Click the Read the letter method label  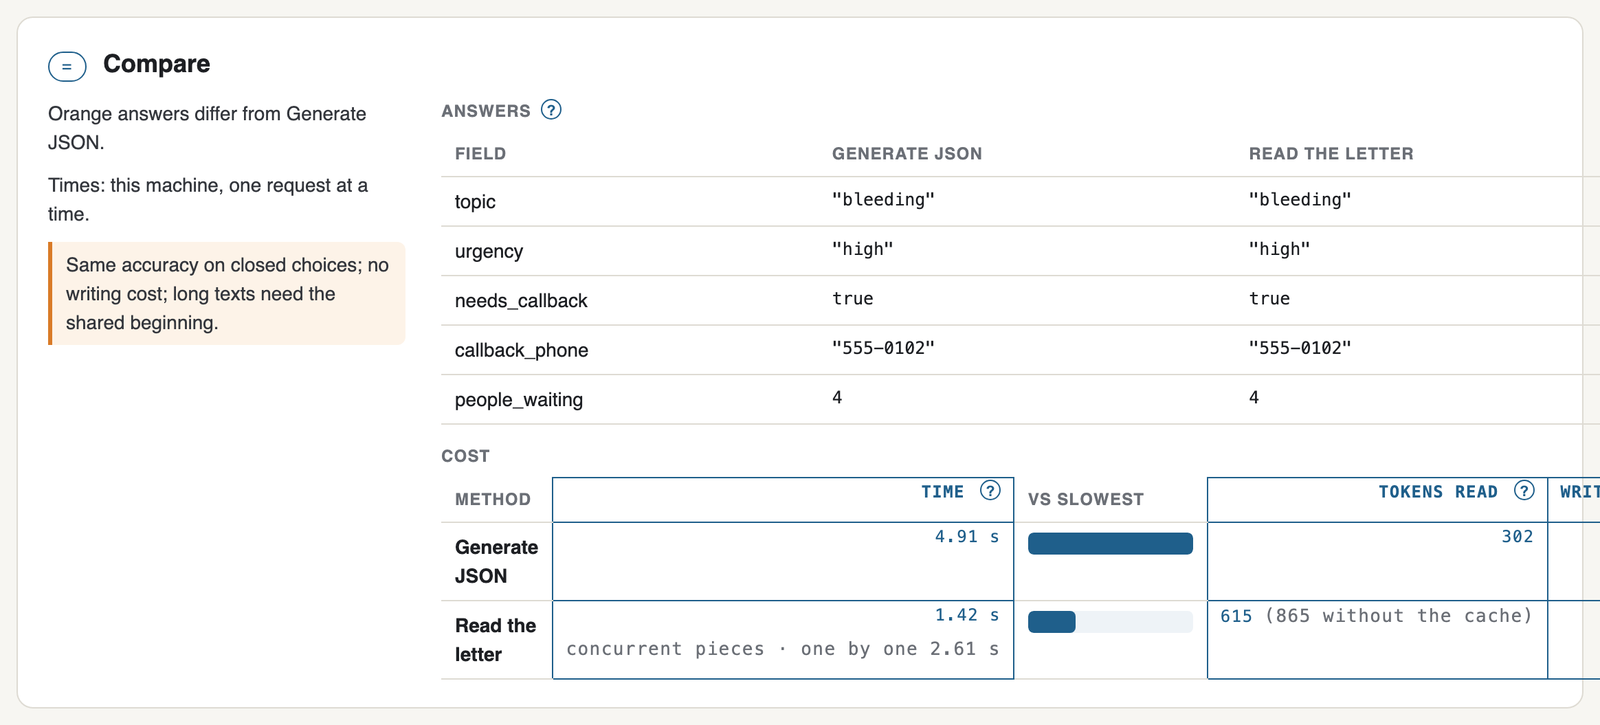(495, 640)
